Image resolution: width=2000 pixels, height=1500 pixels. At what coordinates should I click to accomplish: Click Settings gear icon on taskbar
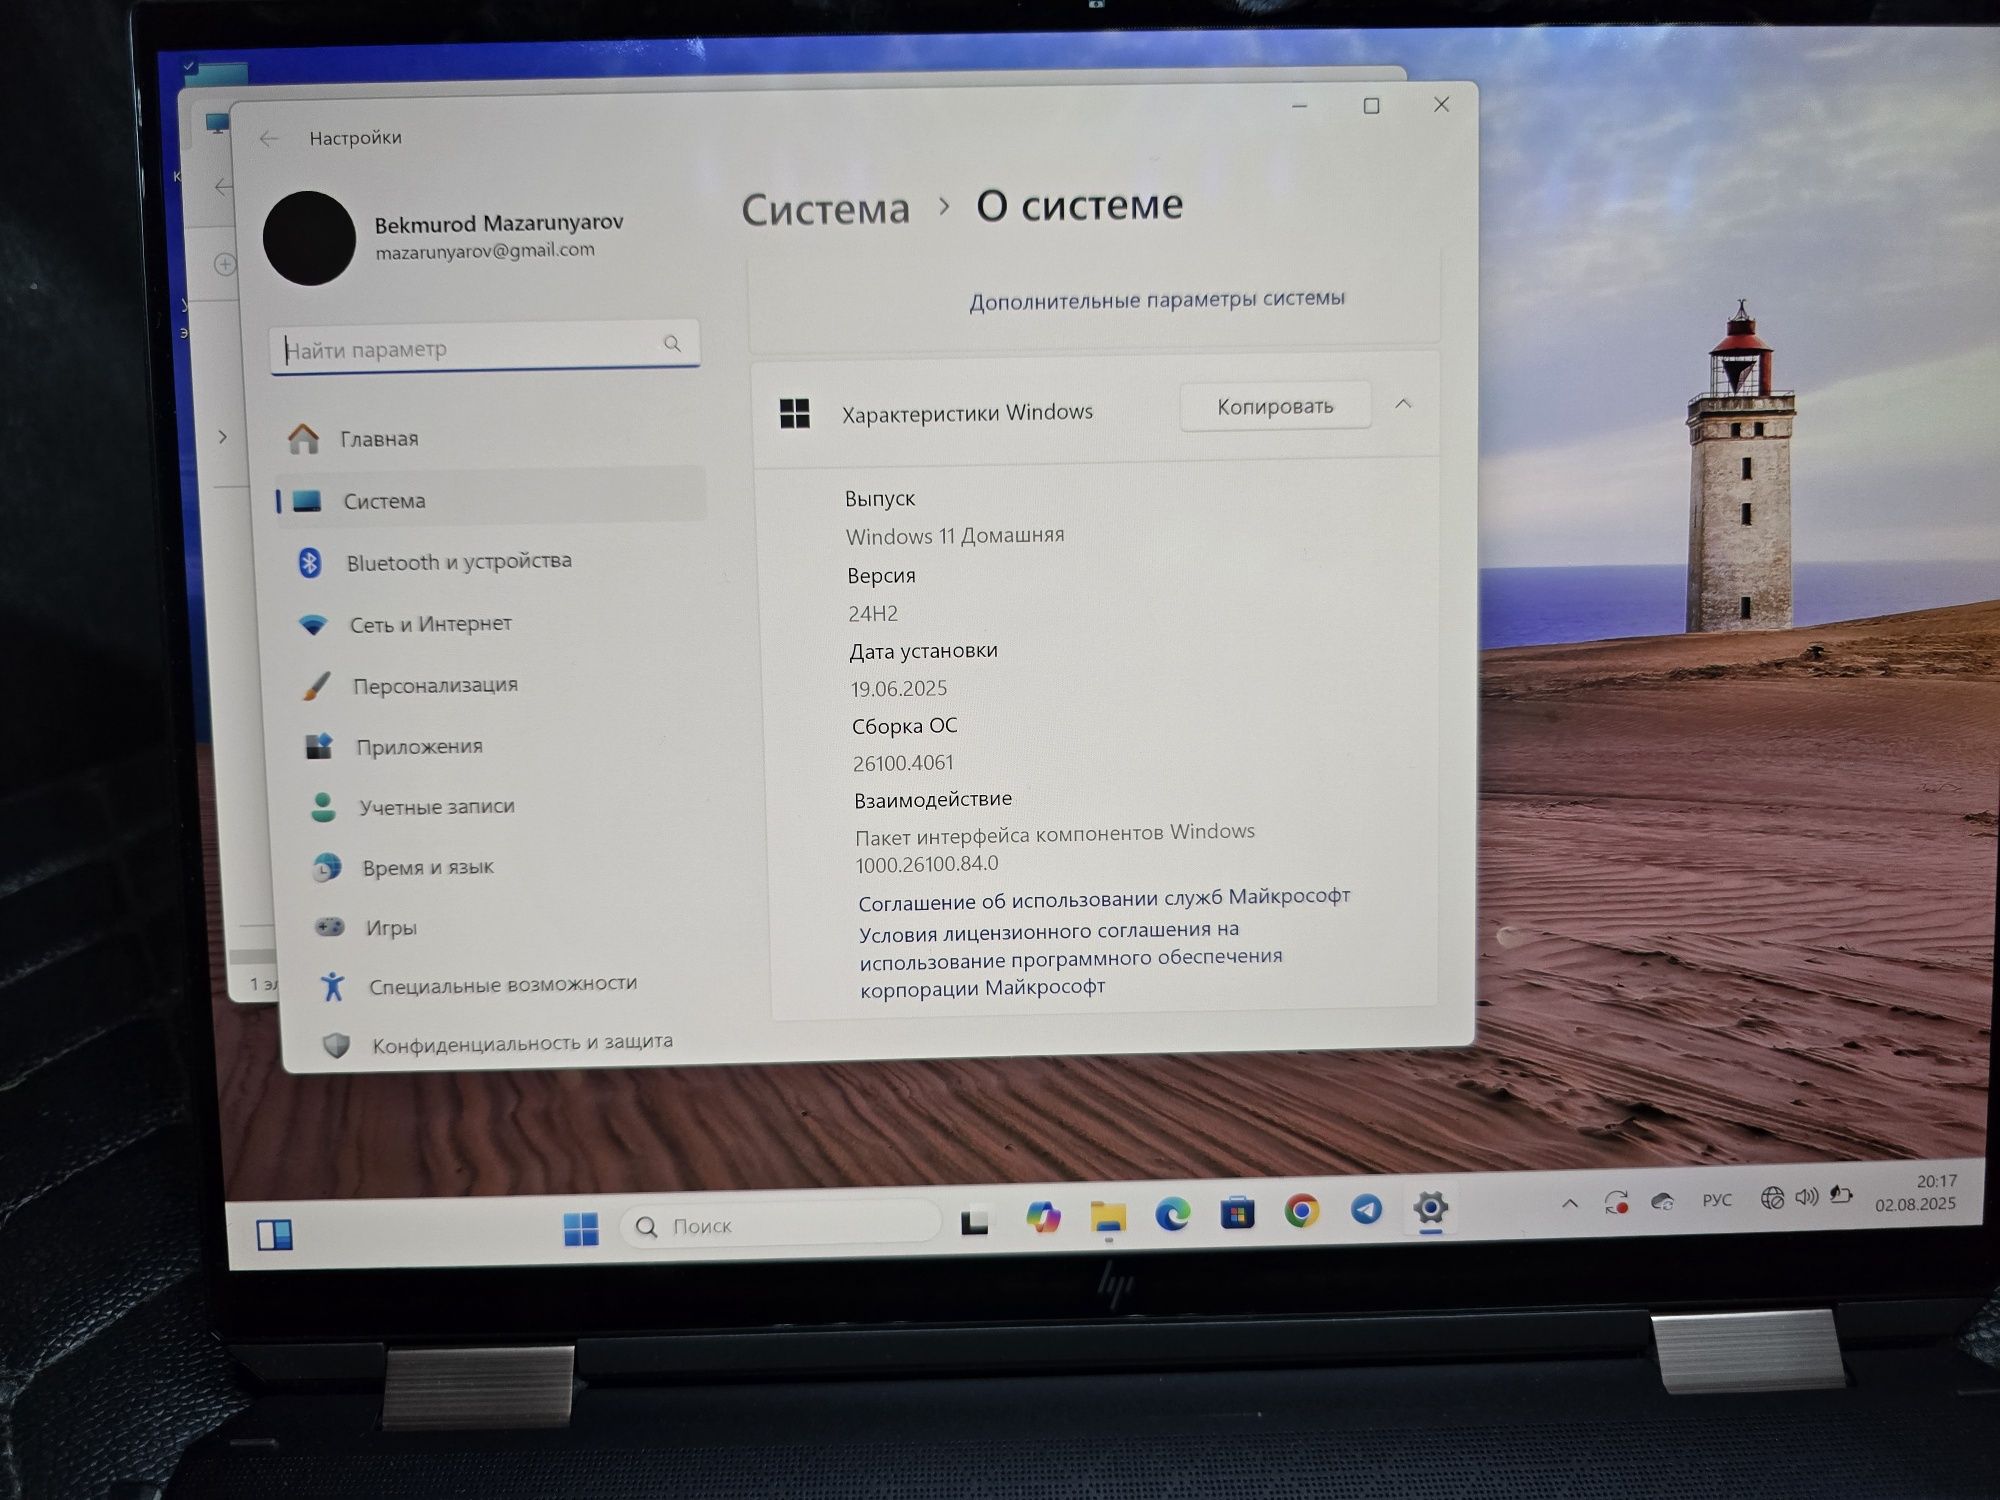pyautogui.click(x=1431, y=1208)
